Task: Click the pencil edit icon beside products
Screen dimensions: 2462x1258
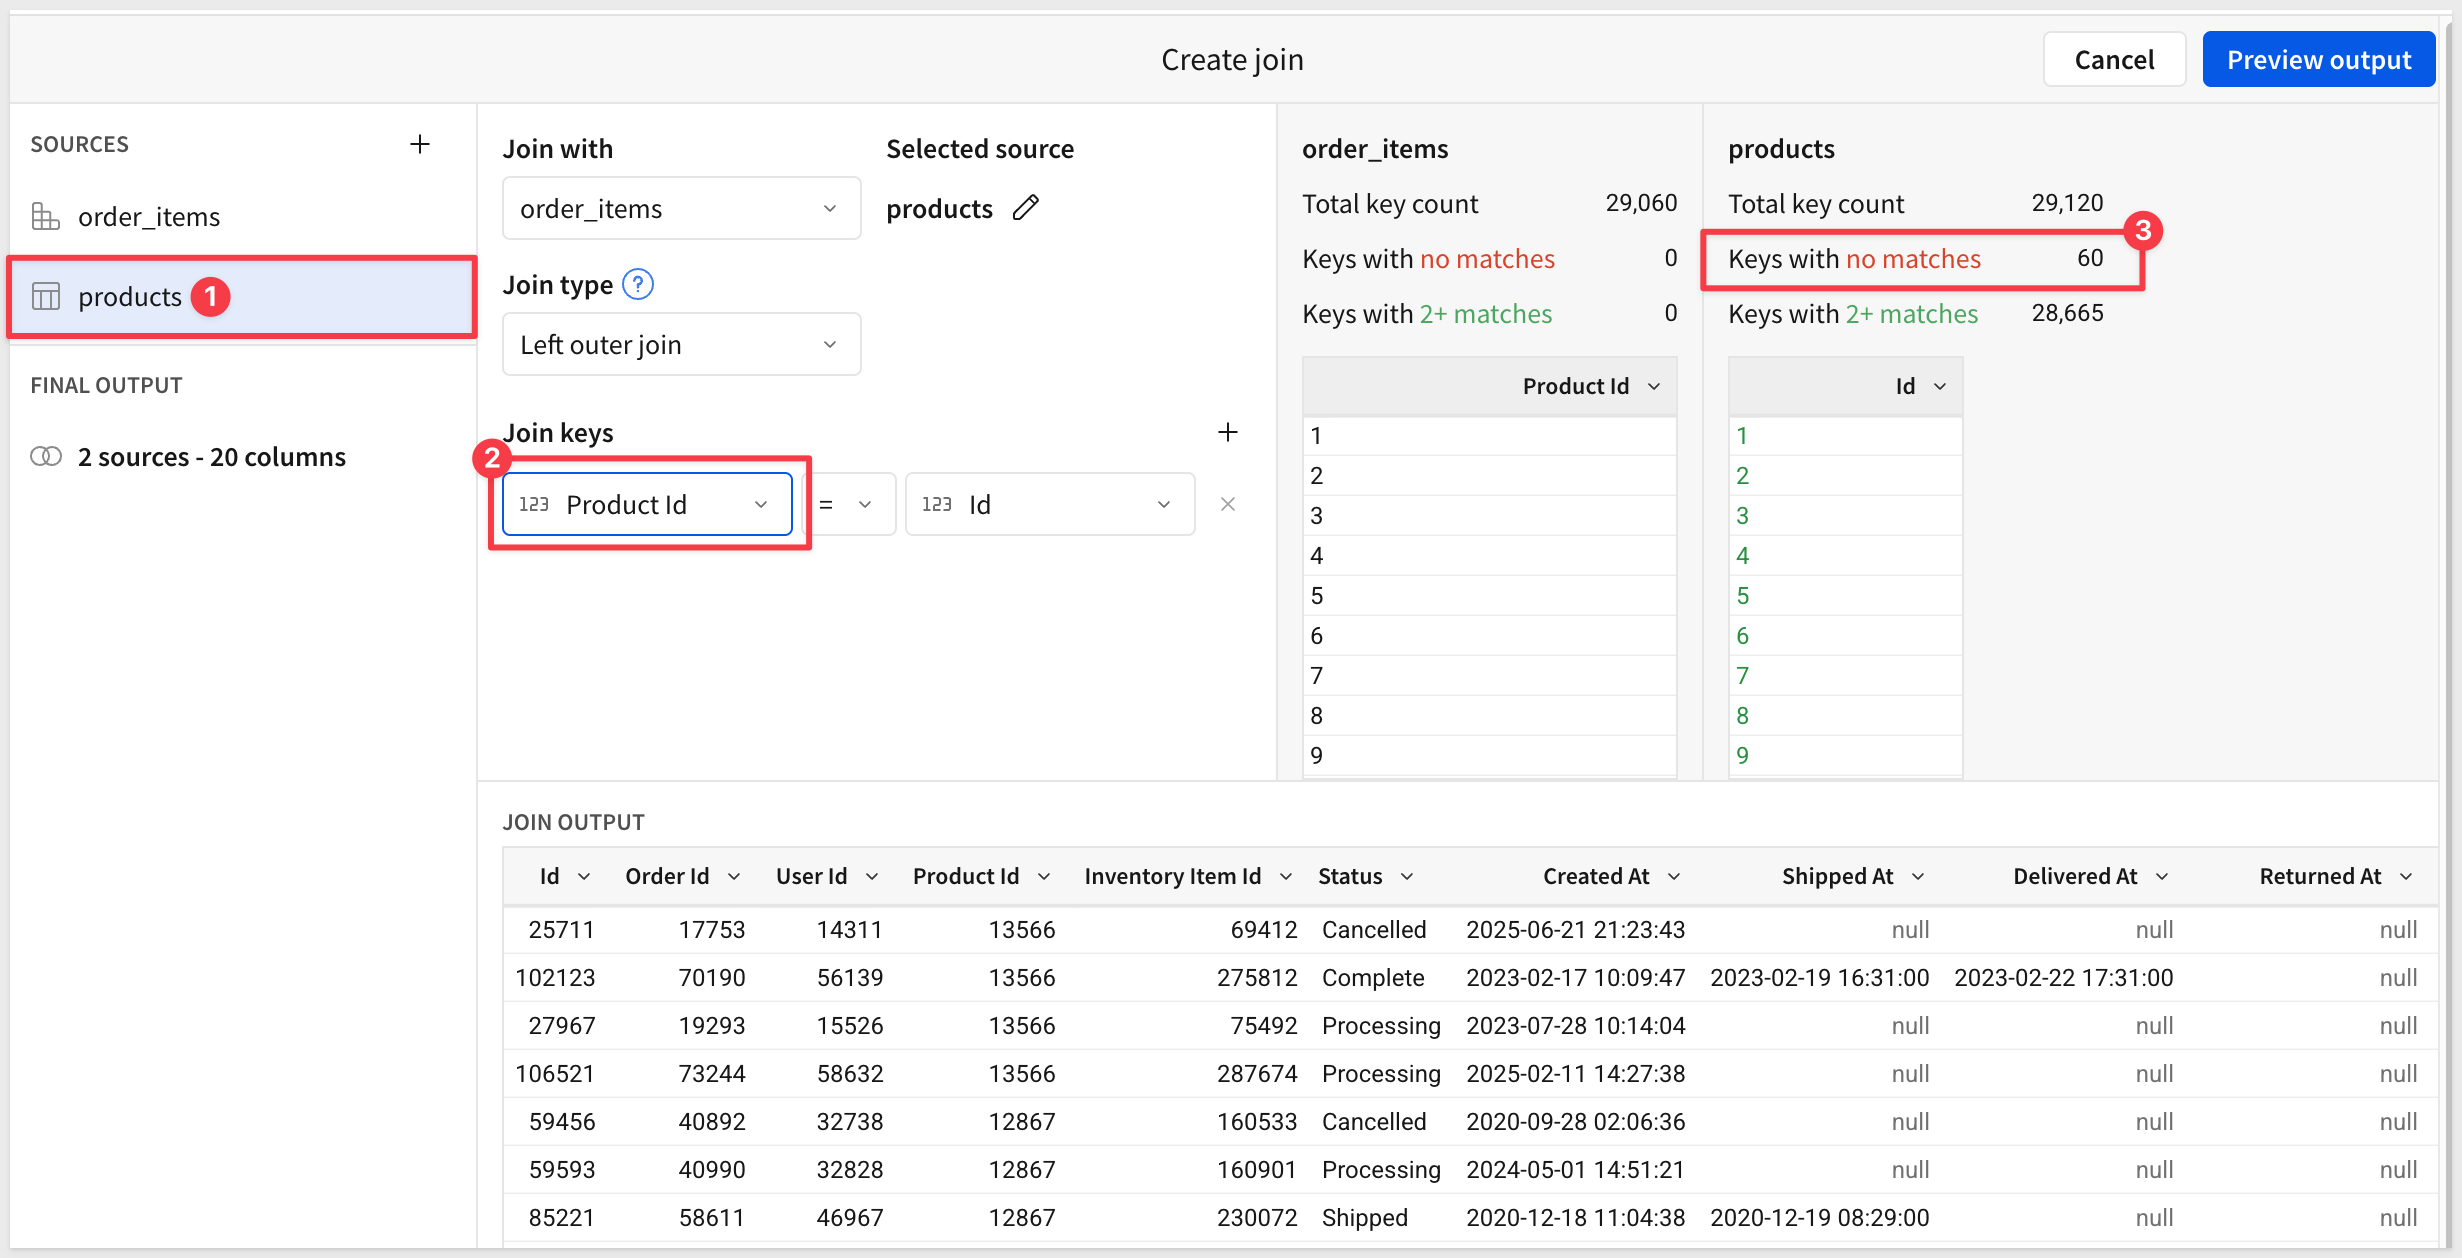Action: coord(1026,208)
